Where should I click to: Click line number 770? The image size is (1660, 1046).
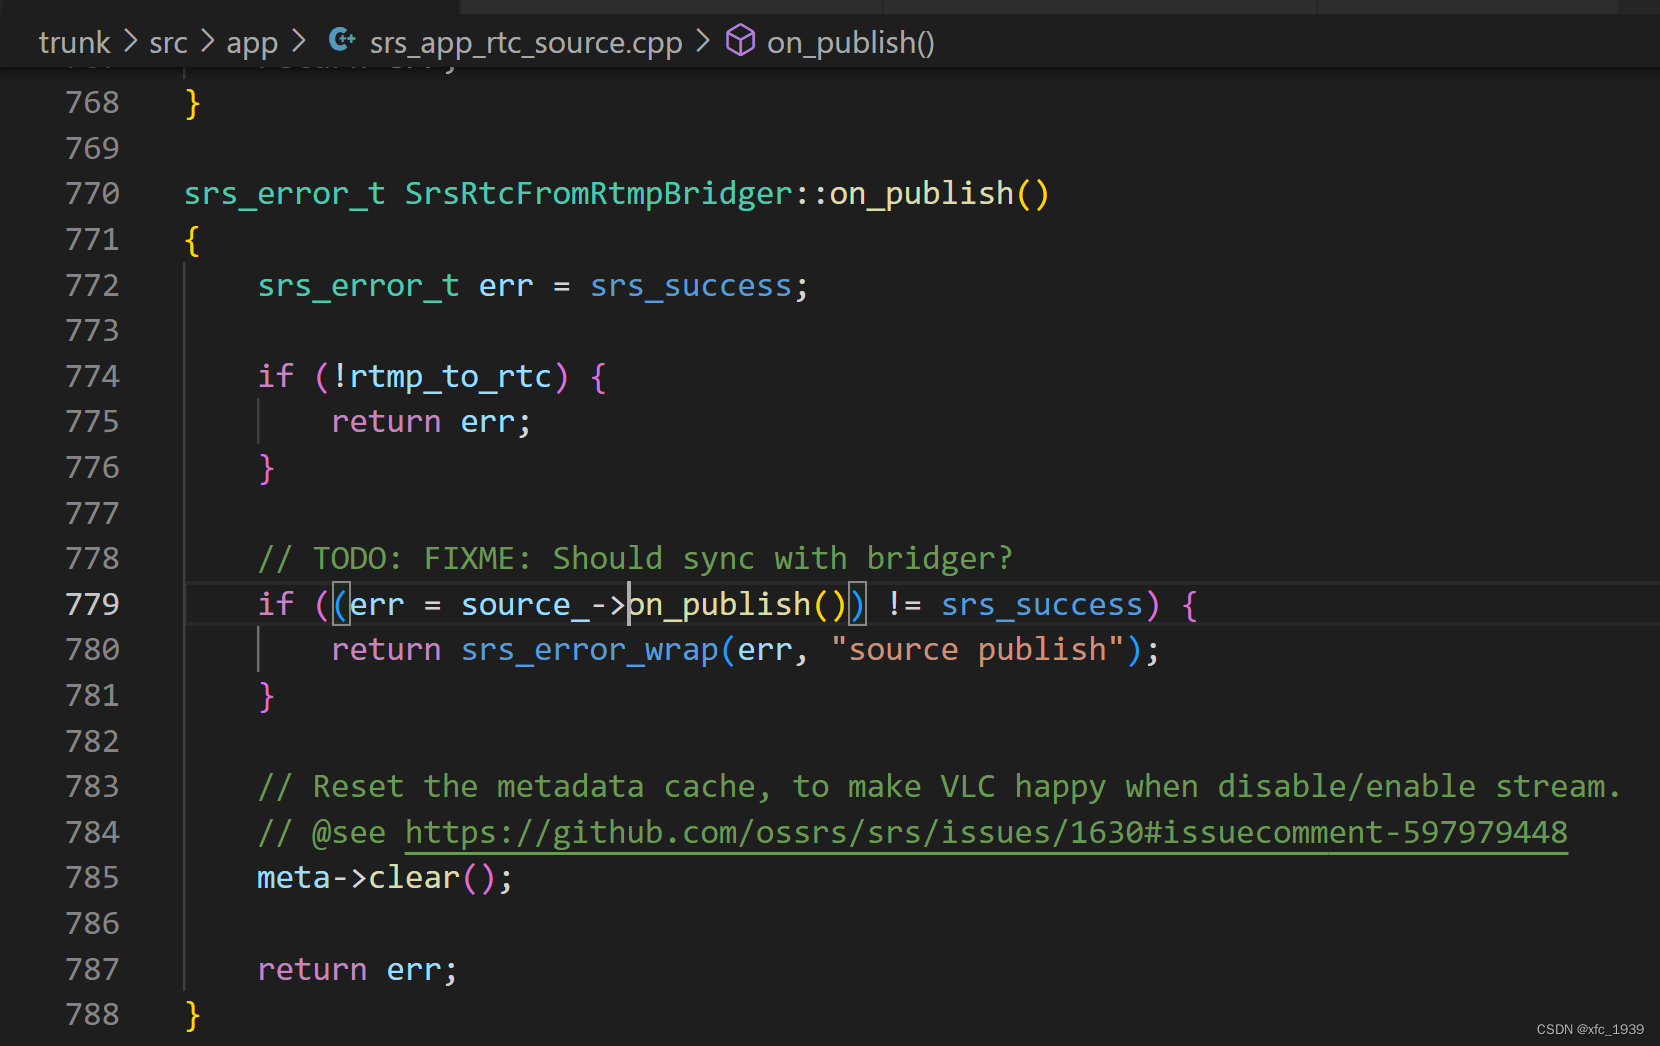point(92,193)
